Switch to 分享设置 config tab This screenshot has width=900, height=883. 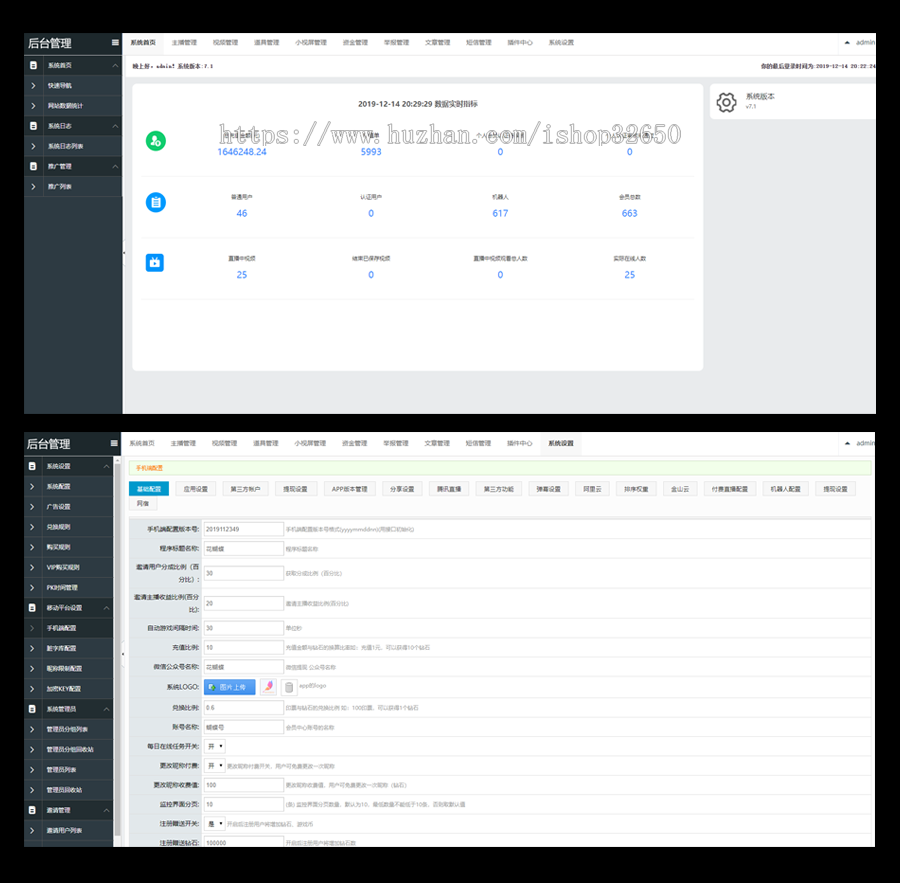tap(402, 489)
